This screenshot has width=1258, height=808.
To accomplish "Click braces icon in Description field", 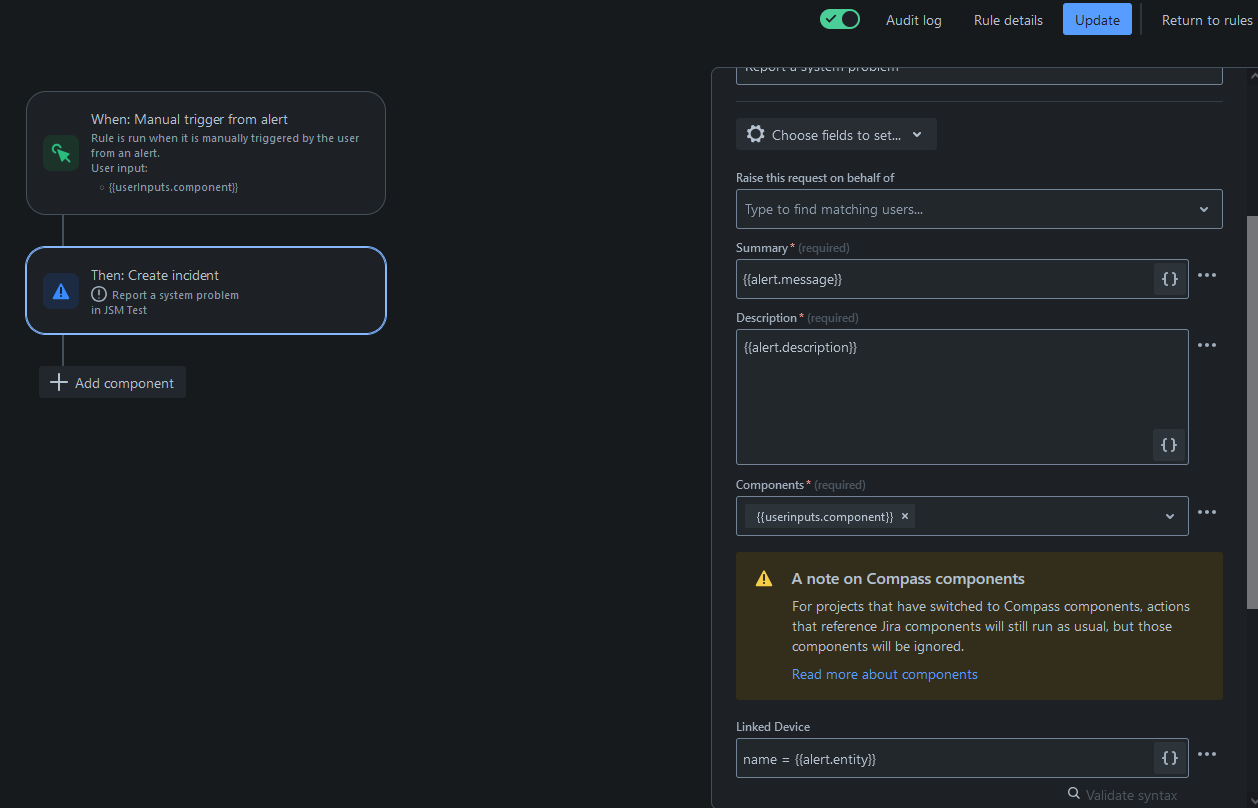I will coord(1169,445).
